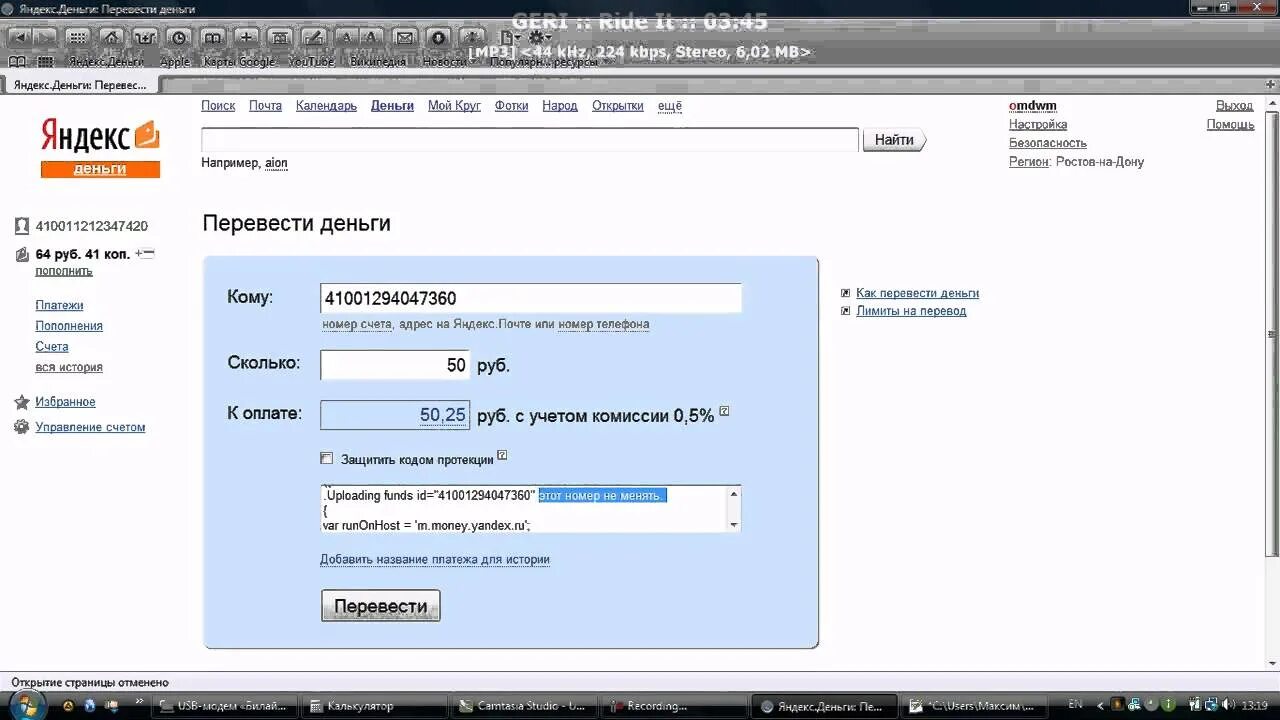This screenshot has width=1280, height=720.
Task: Open YouTube bookmark
Action: tap(311, 62)
